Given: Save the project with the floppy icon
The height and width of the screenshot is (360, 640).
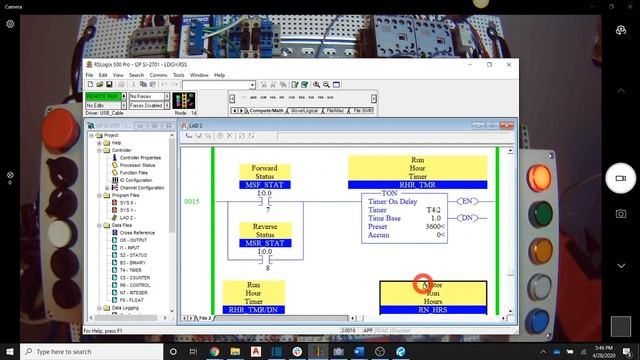Looking at the screenshot, I should click(109, 84).
